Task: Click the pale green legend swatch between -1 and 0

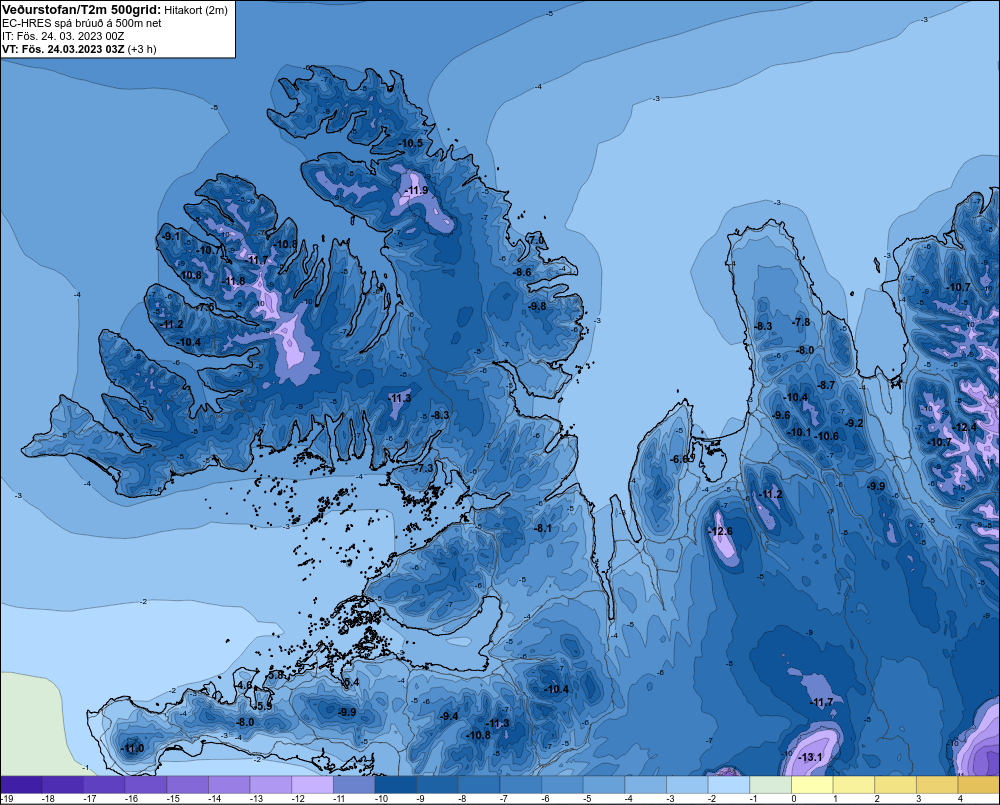Action: [x=770, y=785]
